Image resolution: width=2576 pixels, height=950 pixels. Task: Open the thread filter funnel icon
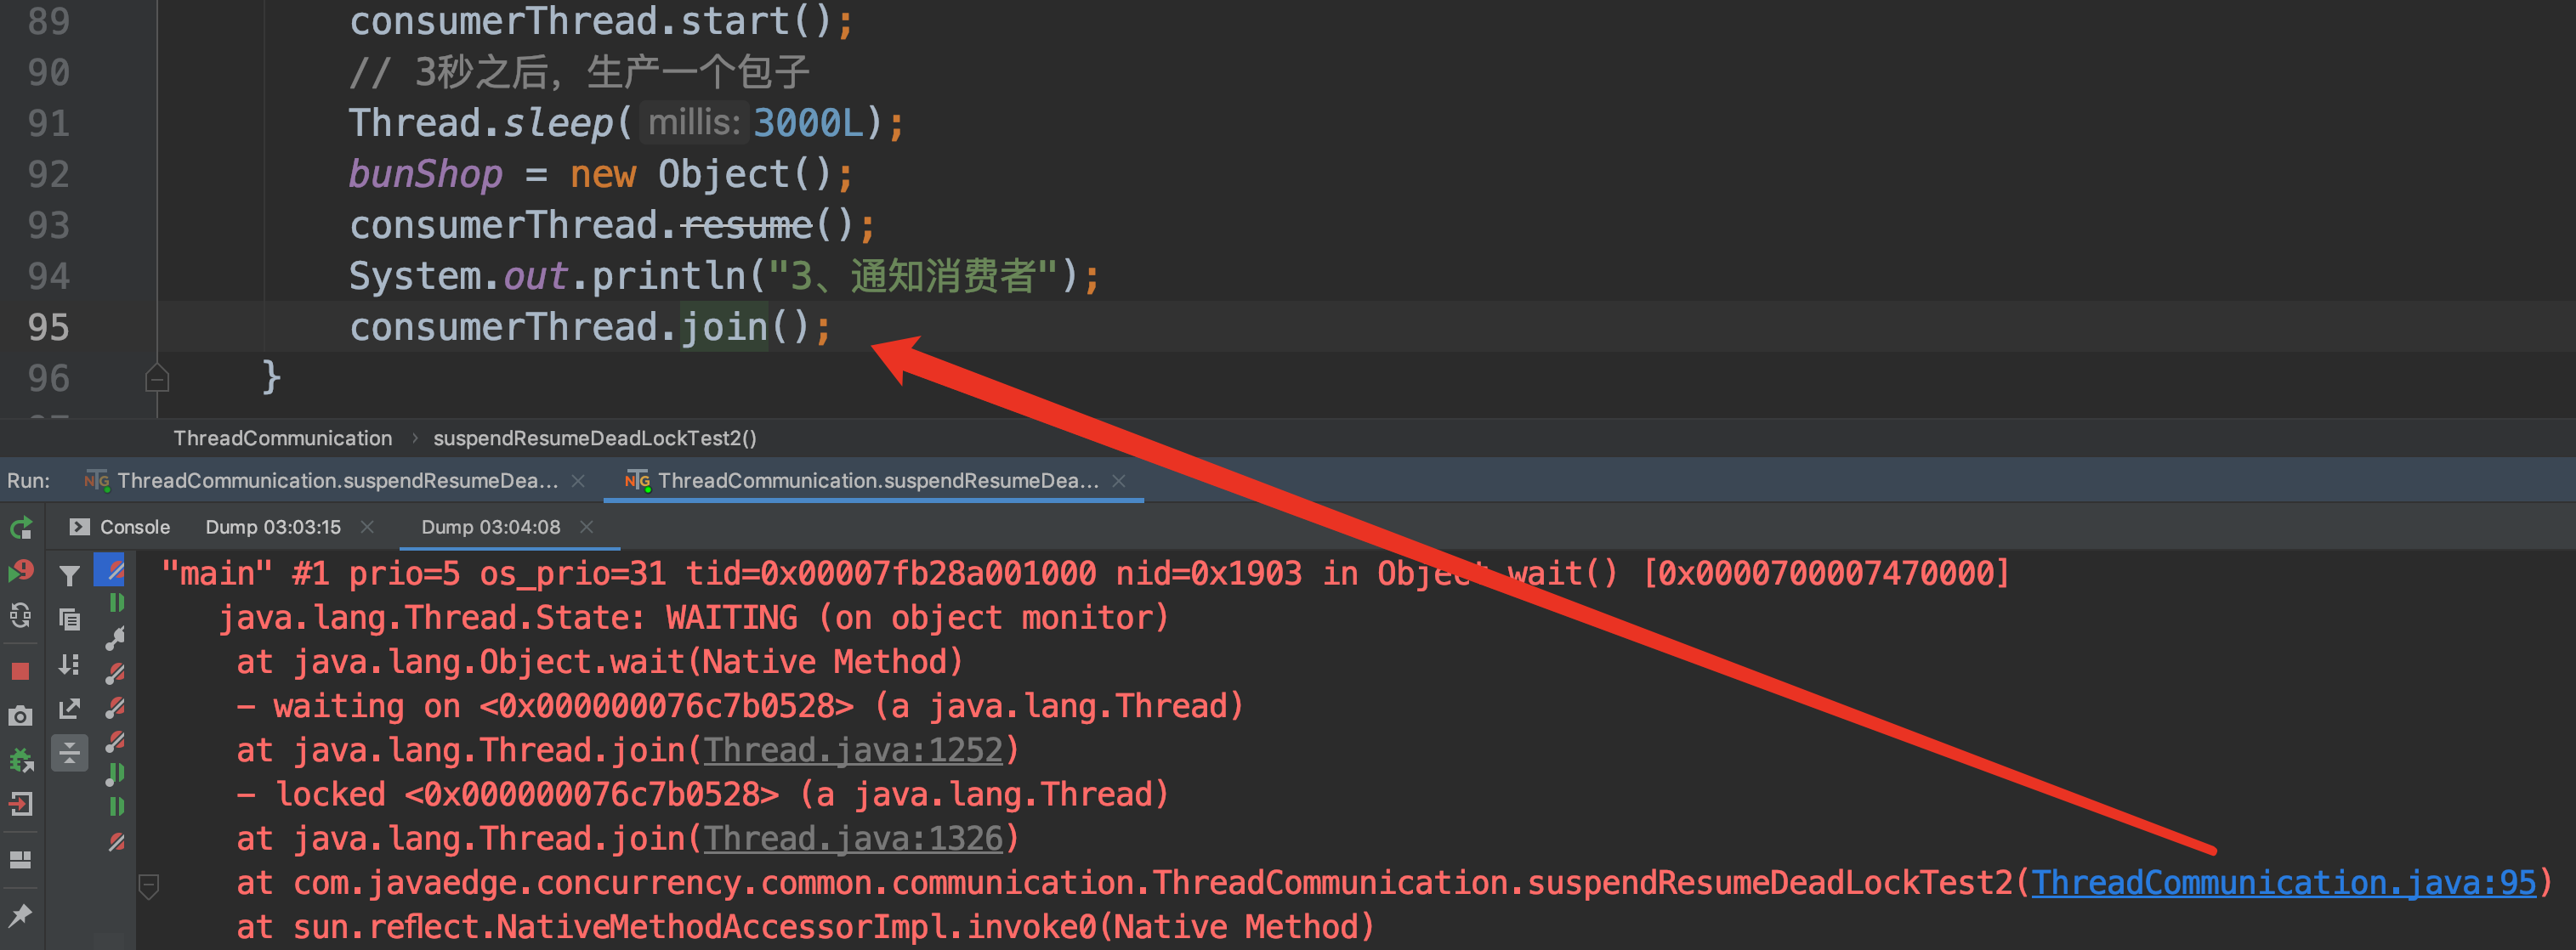[x=69, y=575]
